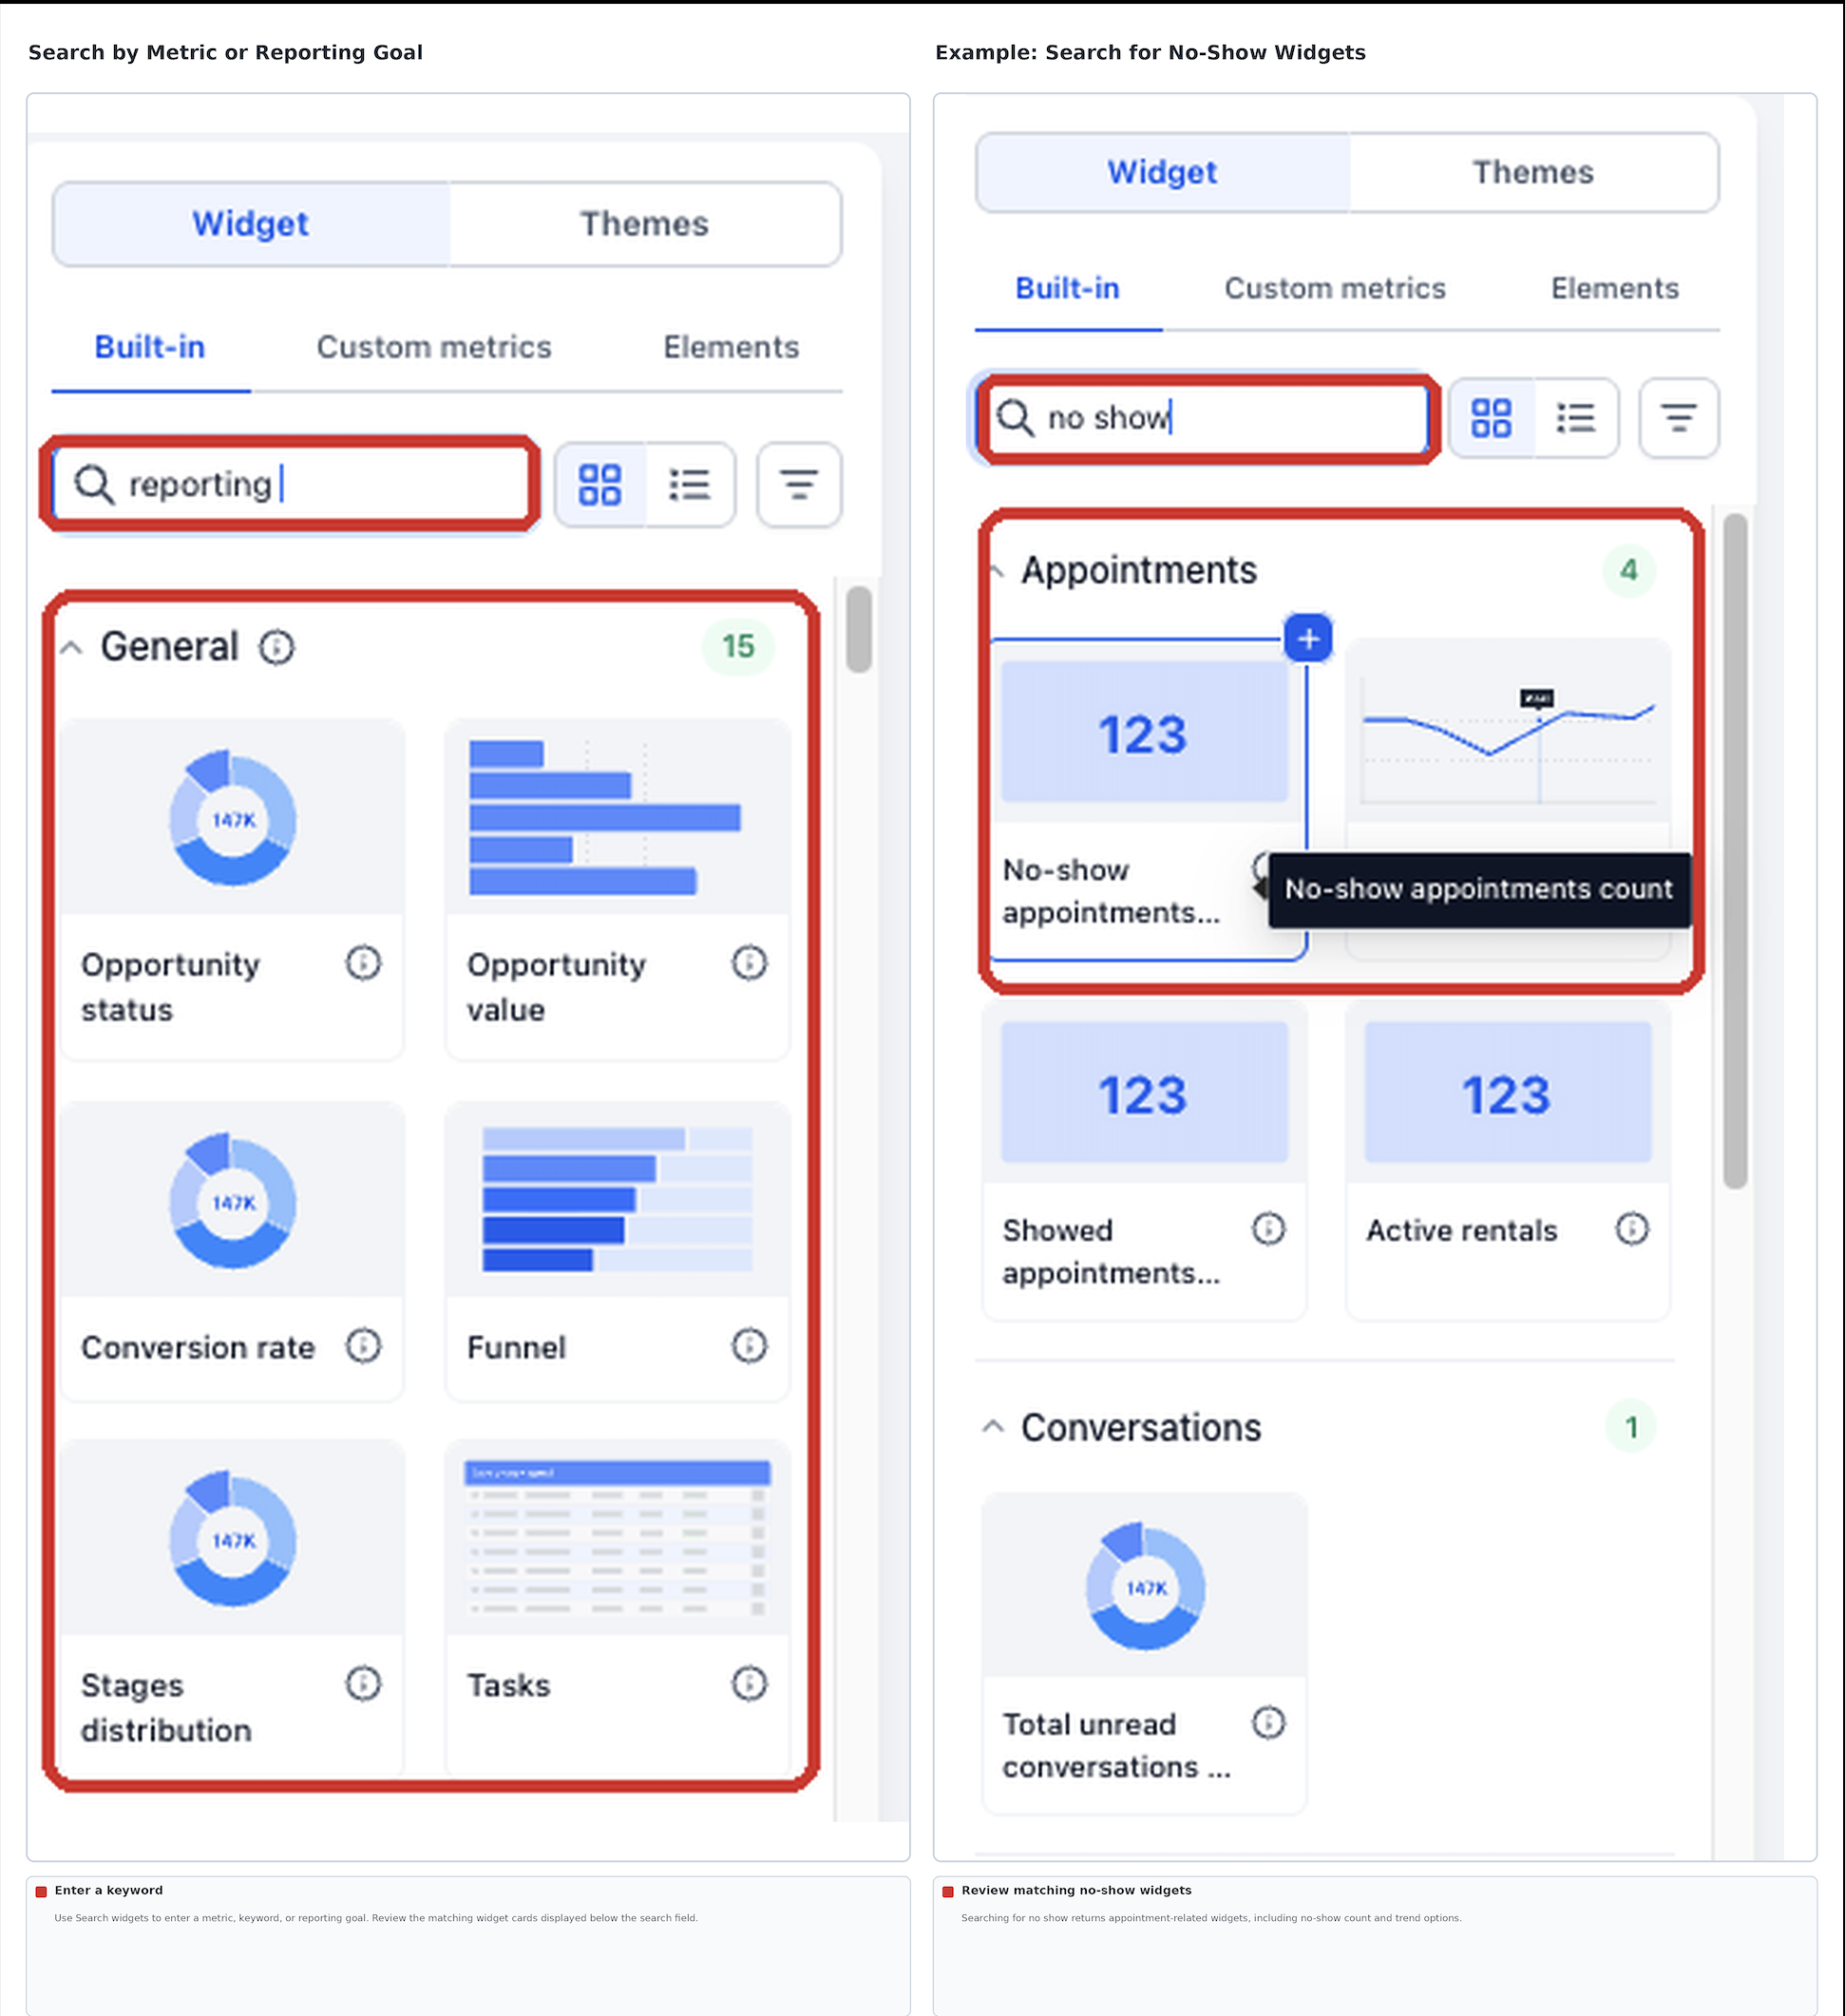Click the General count badge 15
The image size is (1845, 2016).
[738, 646]
